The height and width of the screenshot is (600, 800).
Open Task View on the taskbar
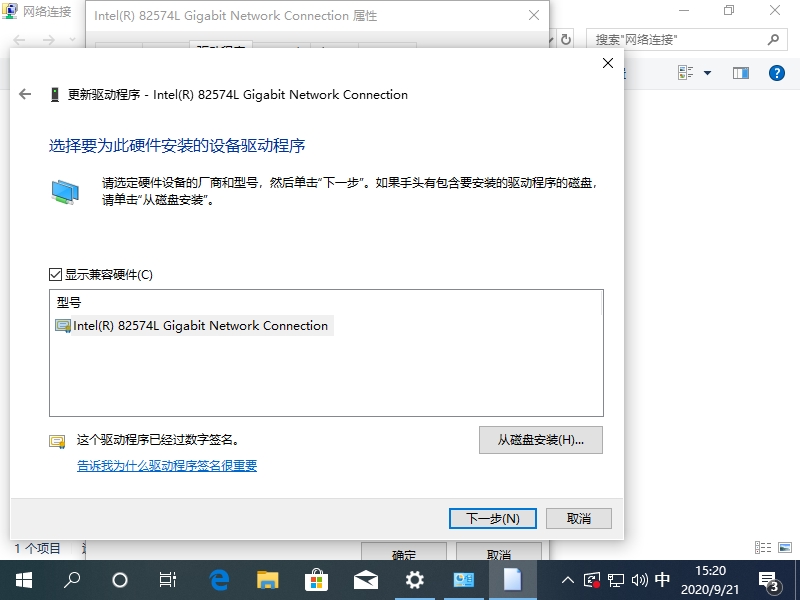point(167,580)
